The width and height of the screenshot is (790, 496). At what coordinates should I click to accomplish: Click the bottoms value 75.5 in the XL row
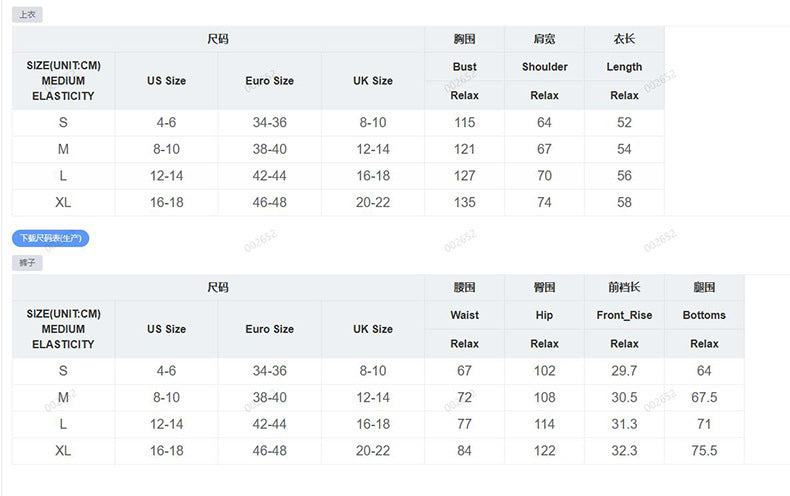point(704,450)
